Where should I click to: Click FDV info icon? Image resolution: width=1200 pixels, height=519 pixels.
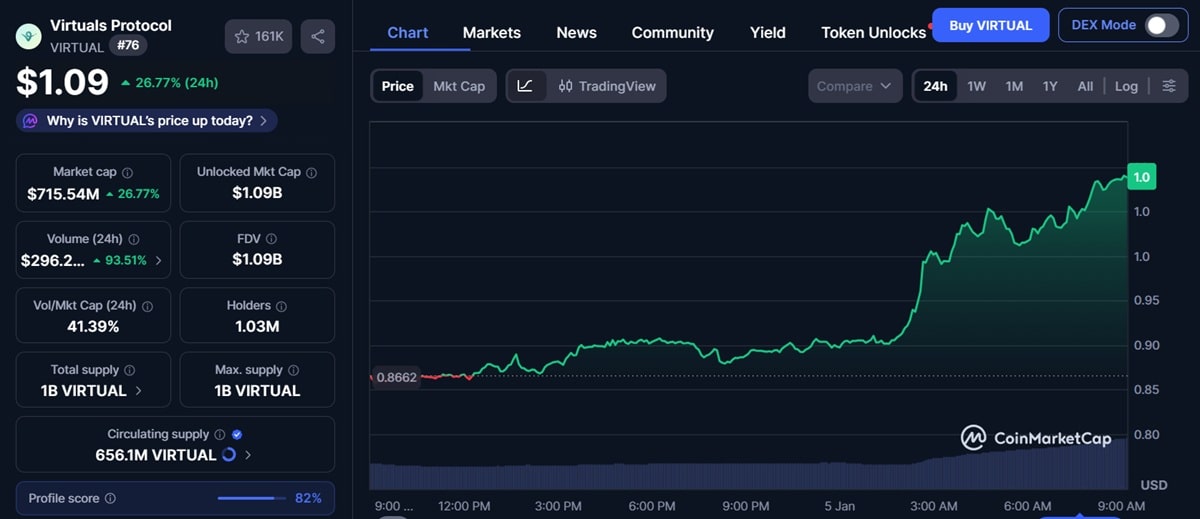point(271,239)
